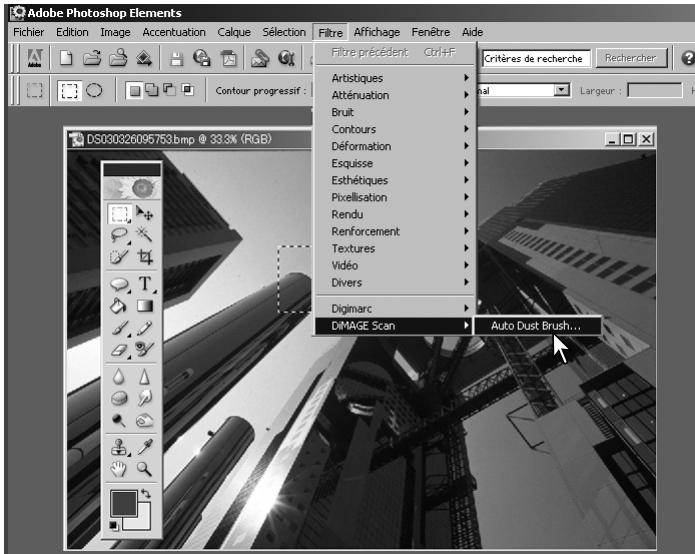The height and width of the screenshot is (554, 695).
Task: Select the Clone Stamp tool
Action: point(119,447)
